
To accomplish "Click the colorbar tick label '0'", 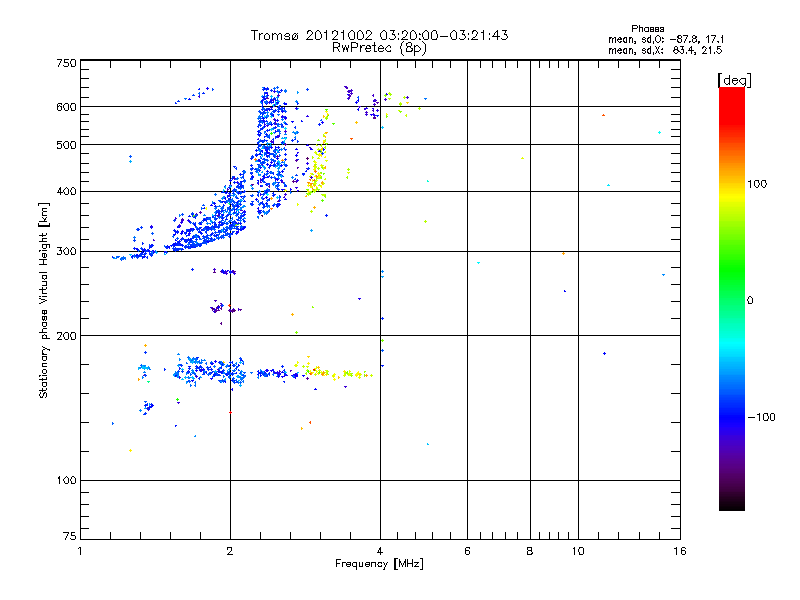I will pyautogui.click(x=750, y=301).
